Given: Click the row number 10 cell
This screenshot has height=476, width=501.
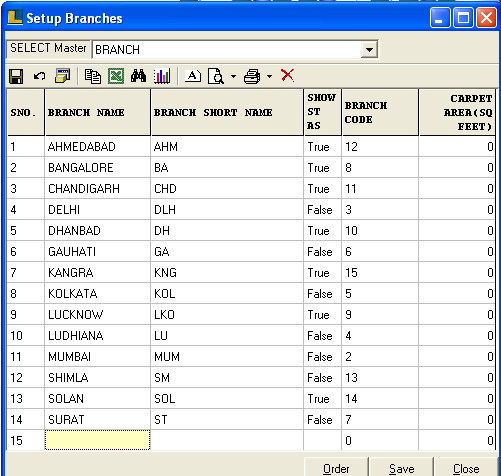Looking at the screenshot, I should coord(26,335).
